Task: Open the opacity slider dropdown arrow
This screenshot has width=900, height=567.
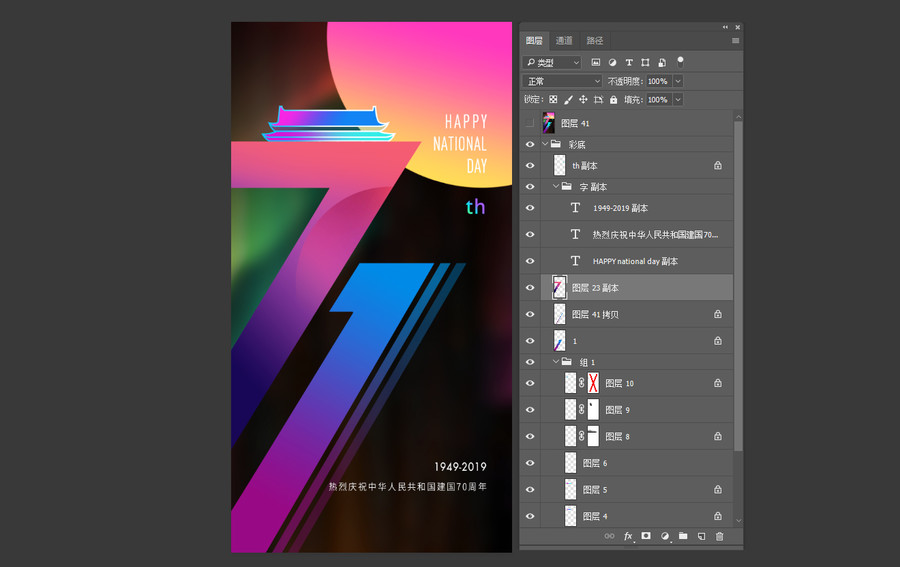Action: [x=678, y=81]
